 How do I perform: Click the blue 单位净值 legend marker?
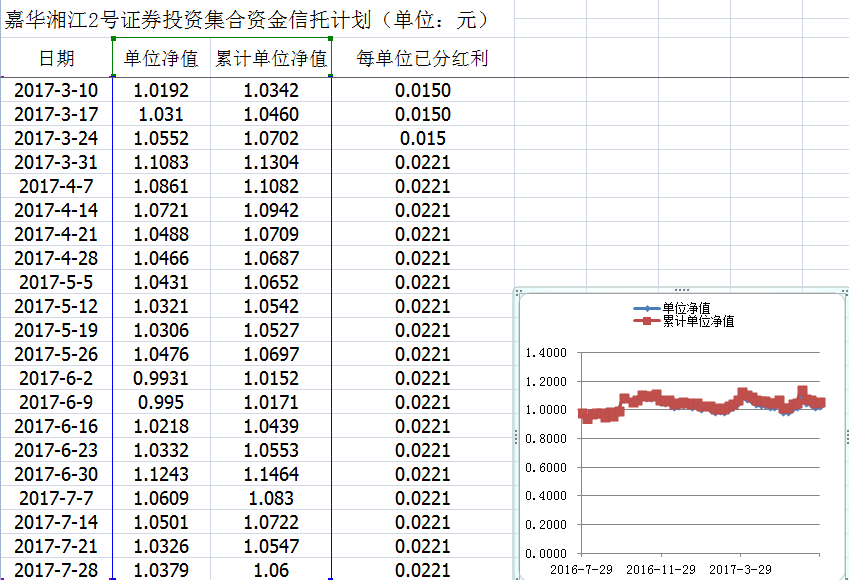point(647,309)
